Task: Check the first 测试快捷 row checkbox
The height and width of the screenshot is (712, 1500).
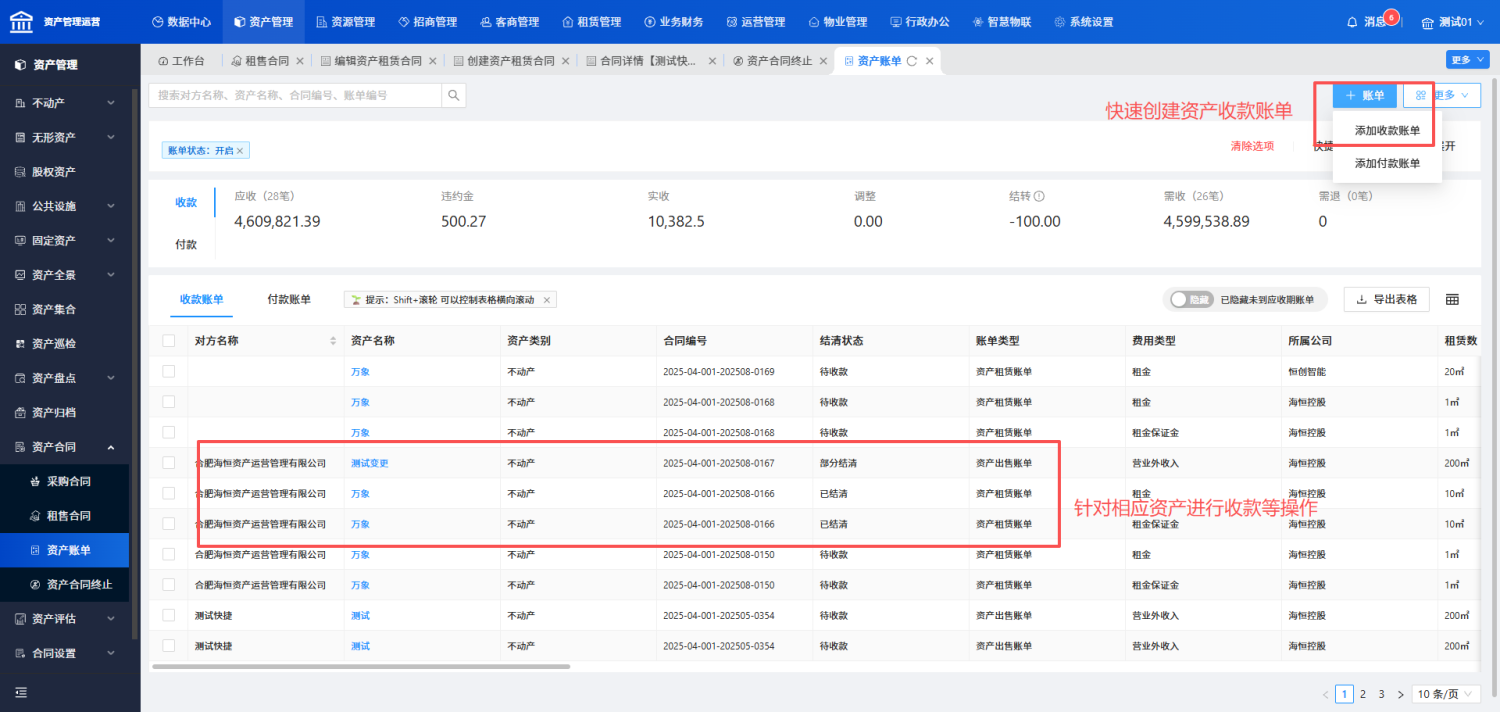Action: pyautogui.click(x=168, y=615)
